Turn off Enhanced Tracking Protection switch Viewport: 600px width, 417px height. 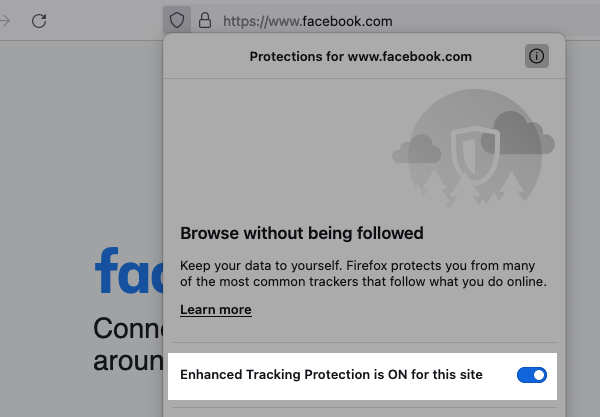pyautogui.click(x=532, y=375)
